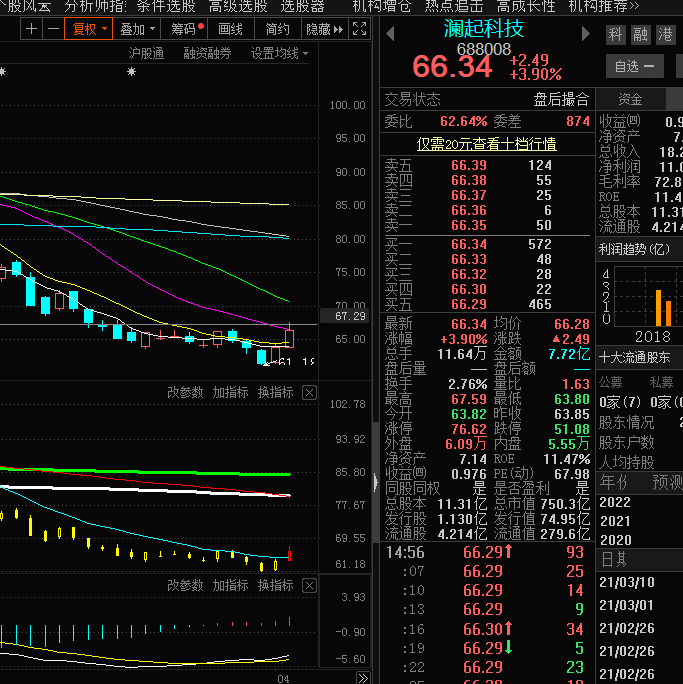Click 股东户数 label
The image size is (683, 684).
pos(626,442)
